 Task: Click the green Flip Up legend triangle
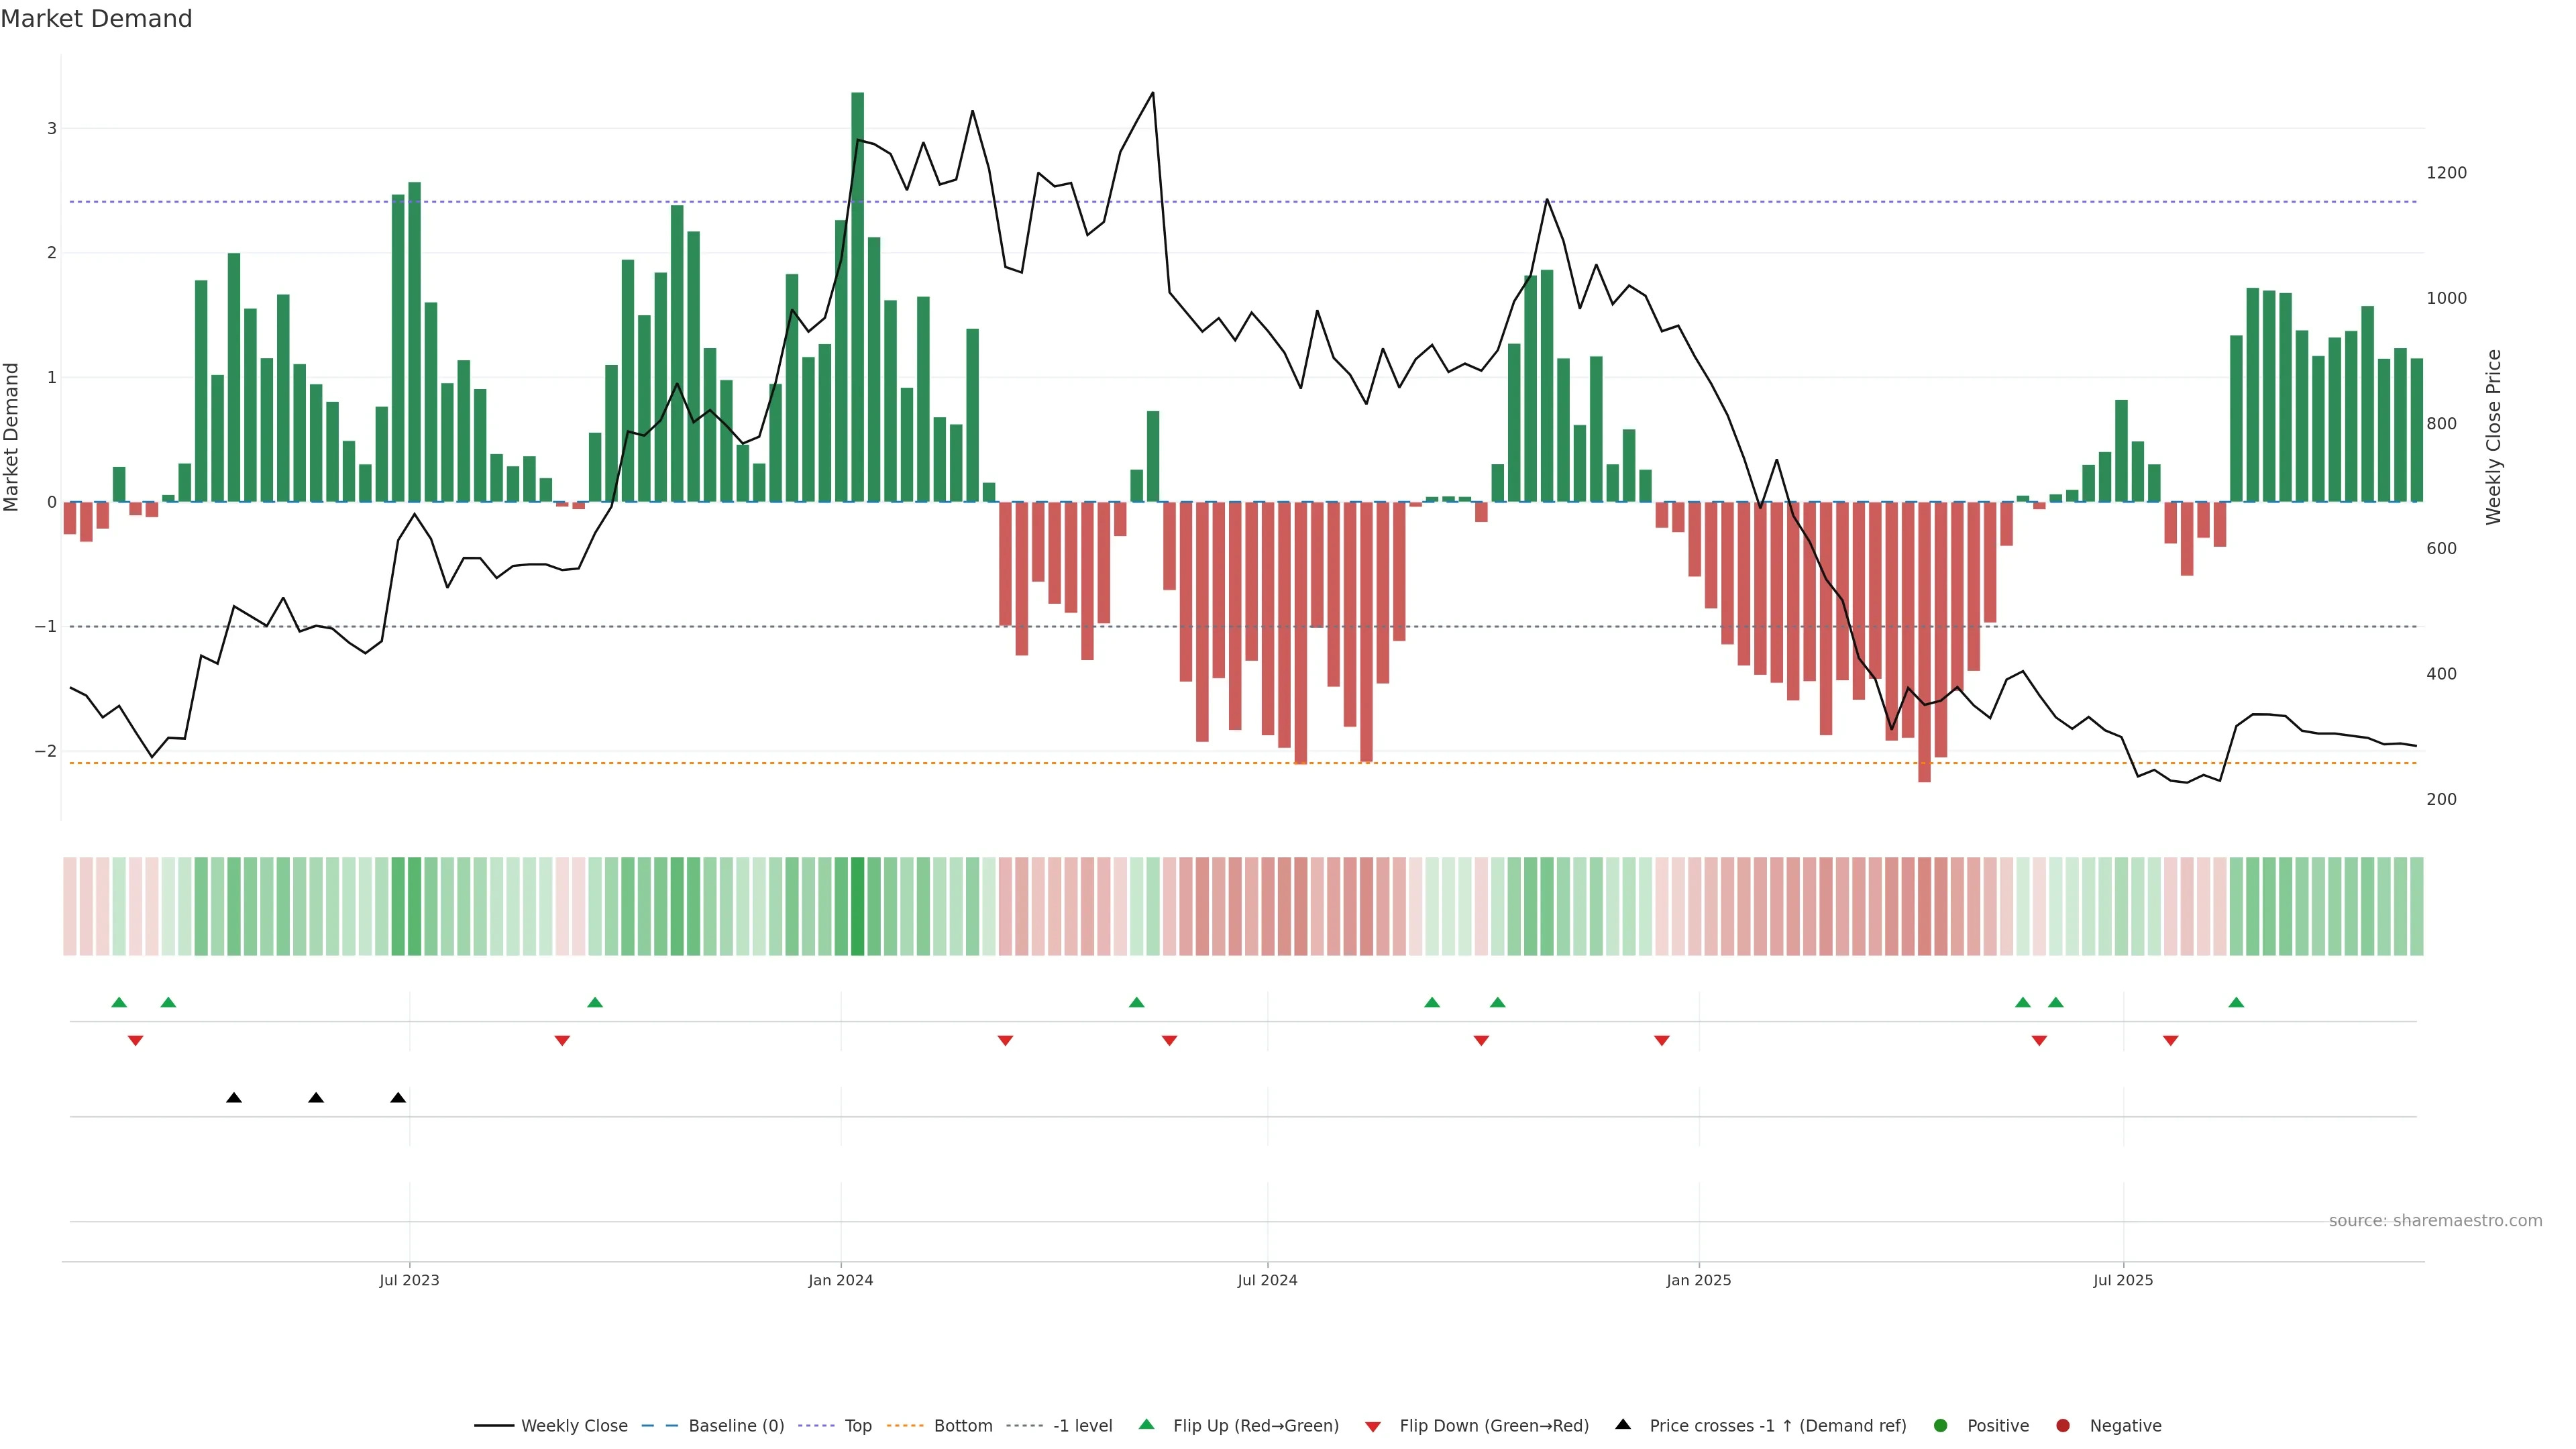point(1146,1424)
